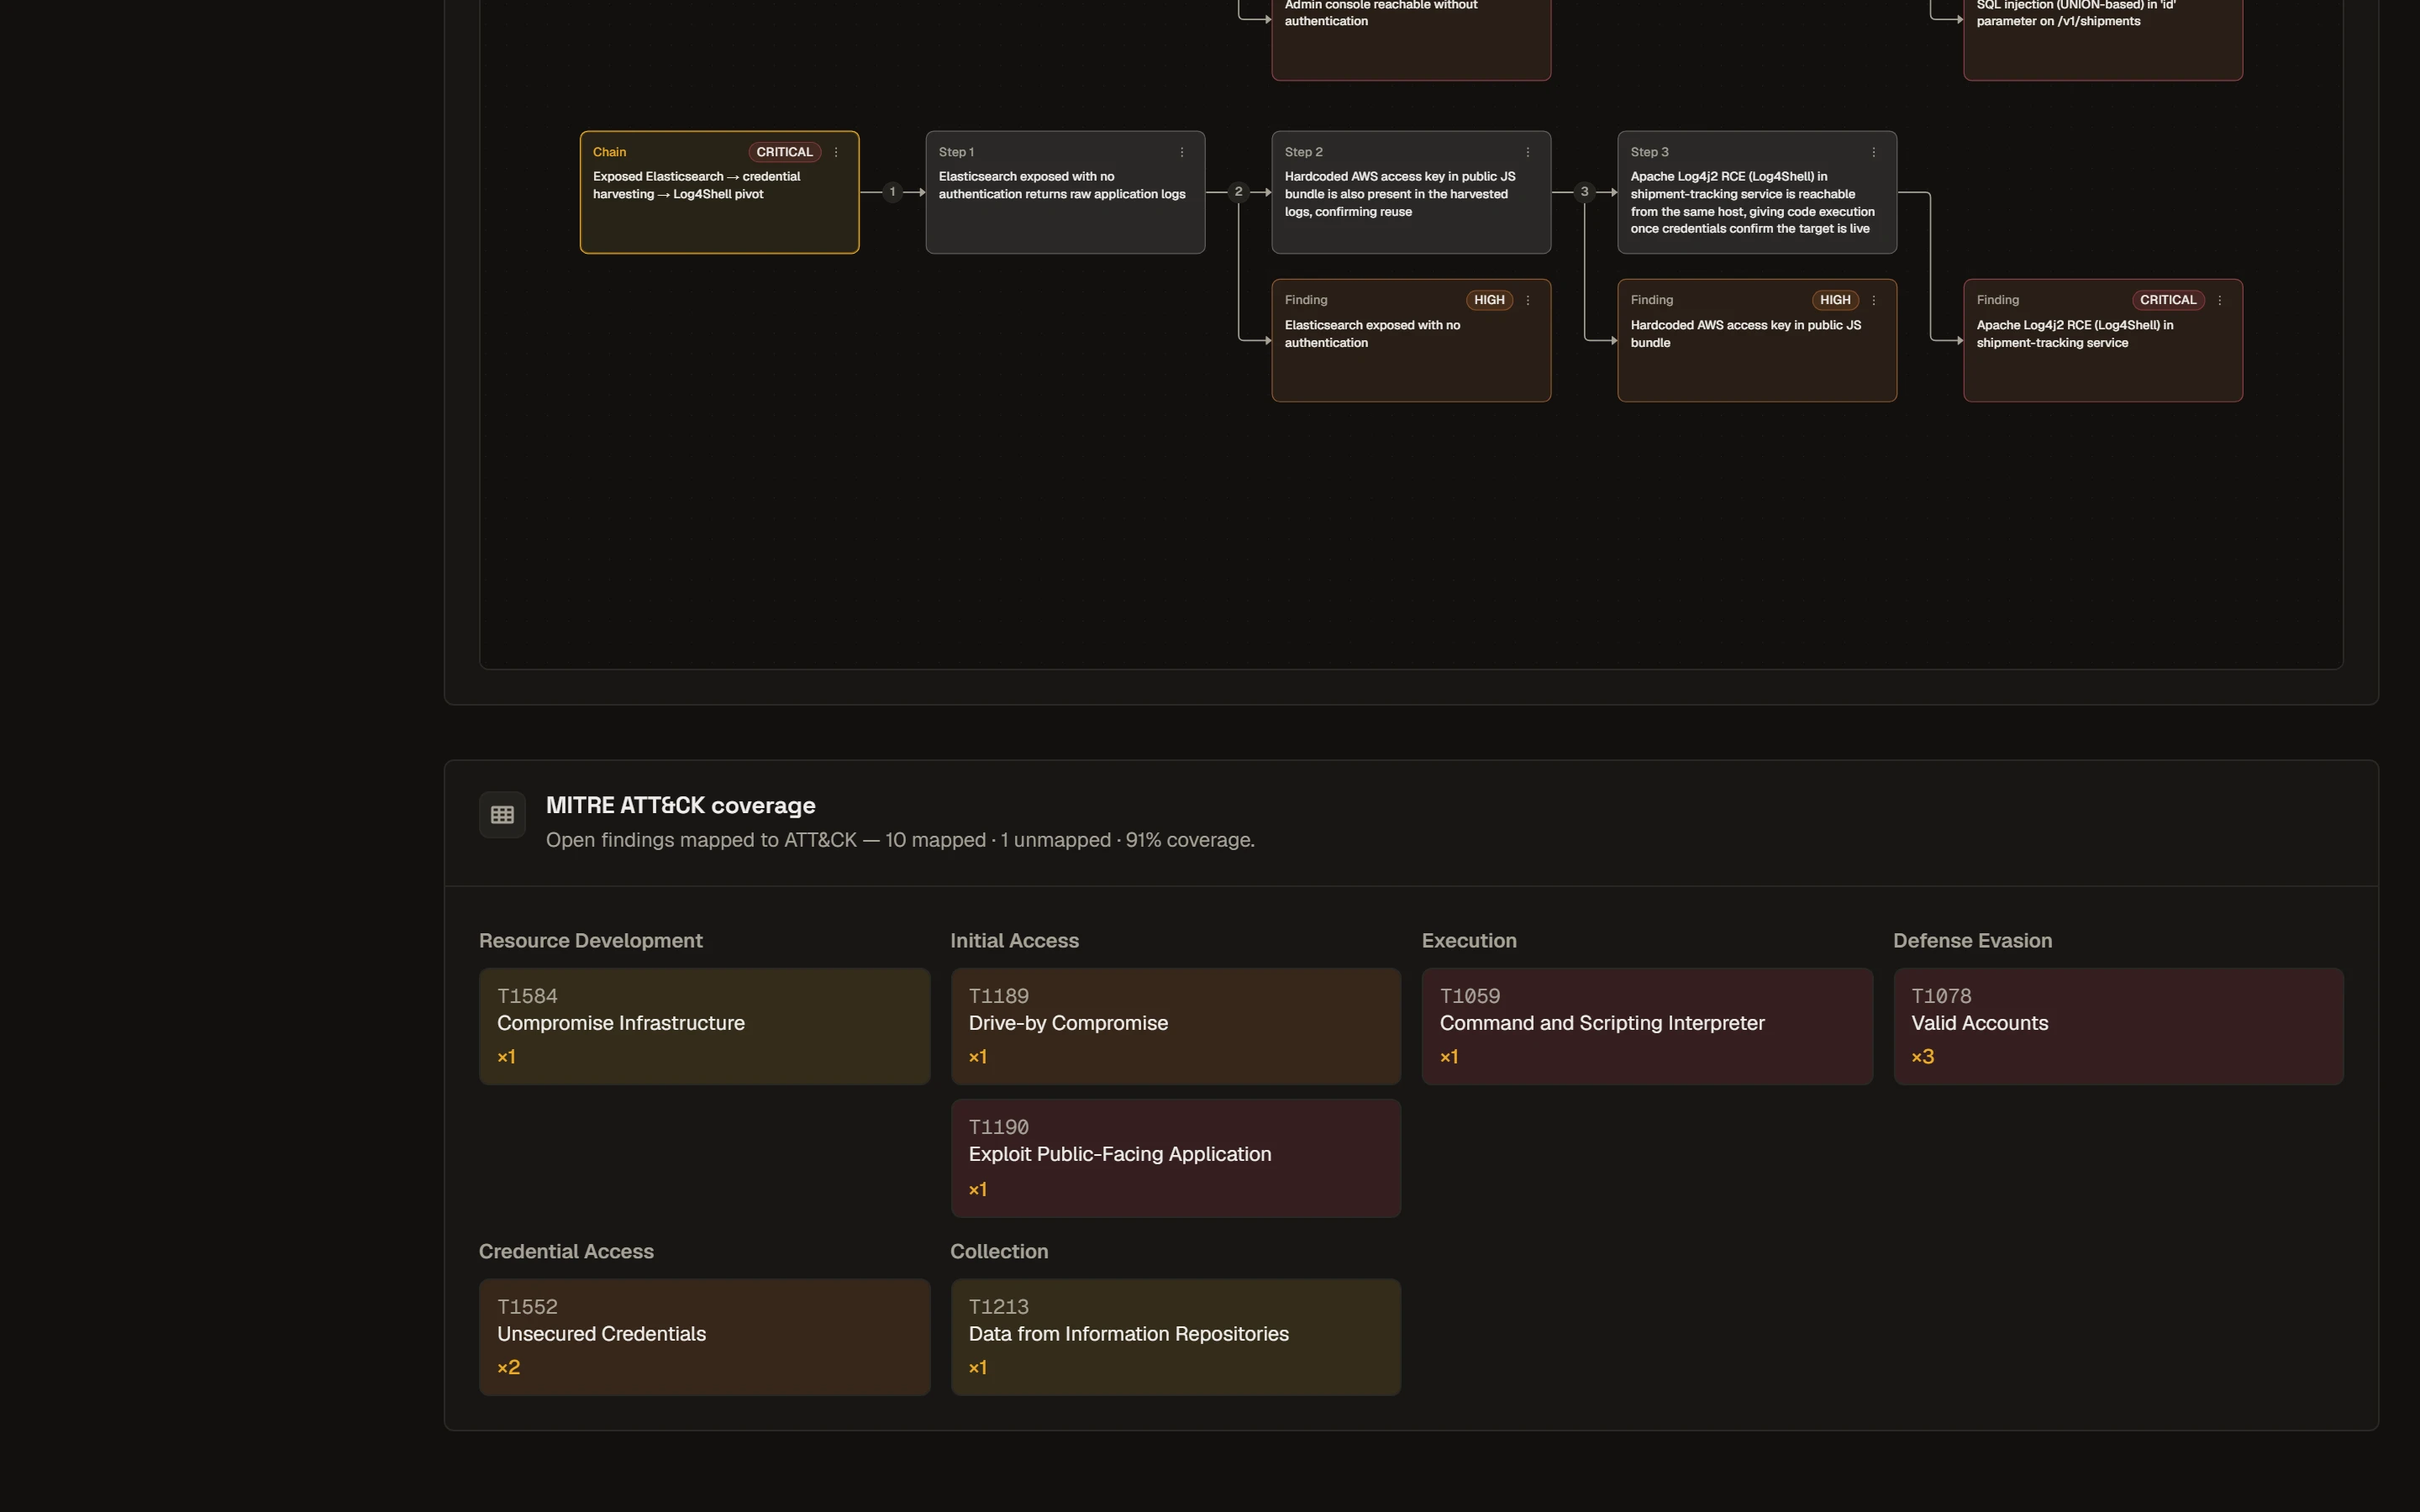Open options for Hardcoded AWS key finding node
The width and height of the screenshot is (2420, 1512).
[1874, 300]
